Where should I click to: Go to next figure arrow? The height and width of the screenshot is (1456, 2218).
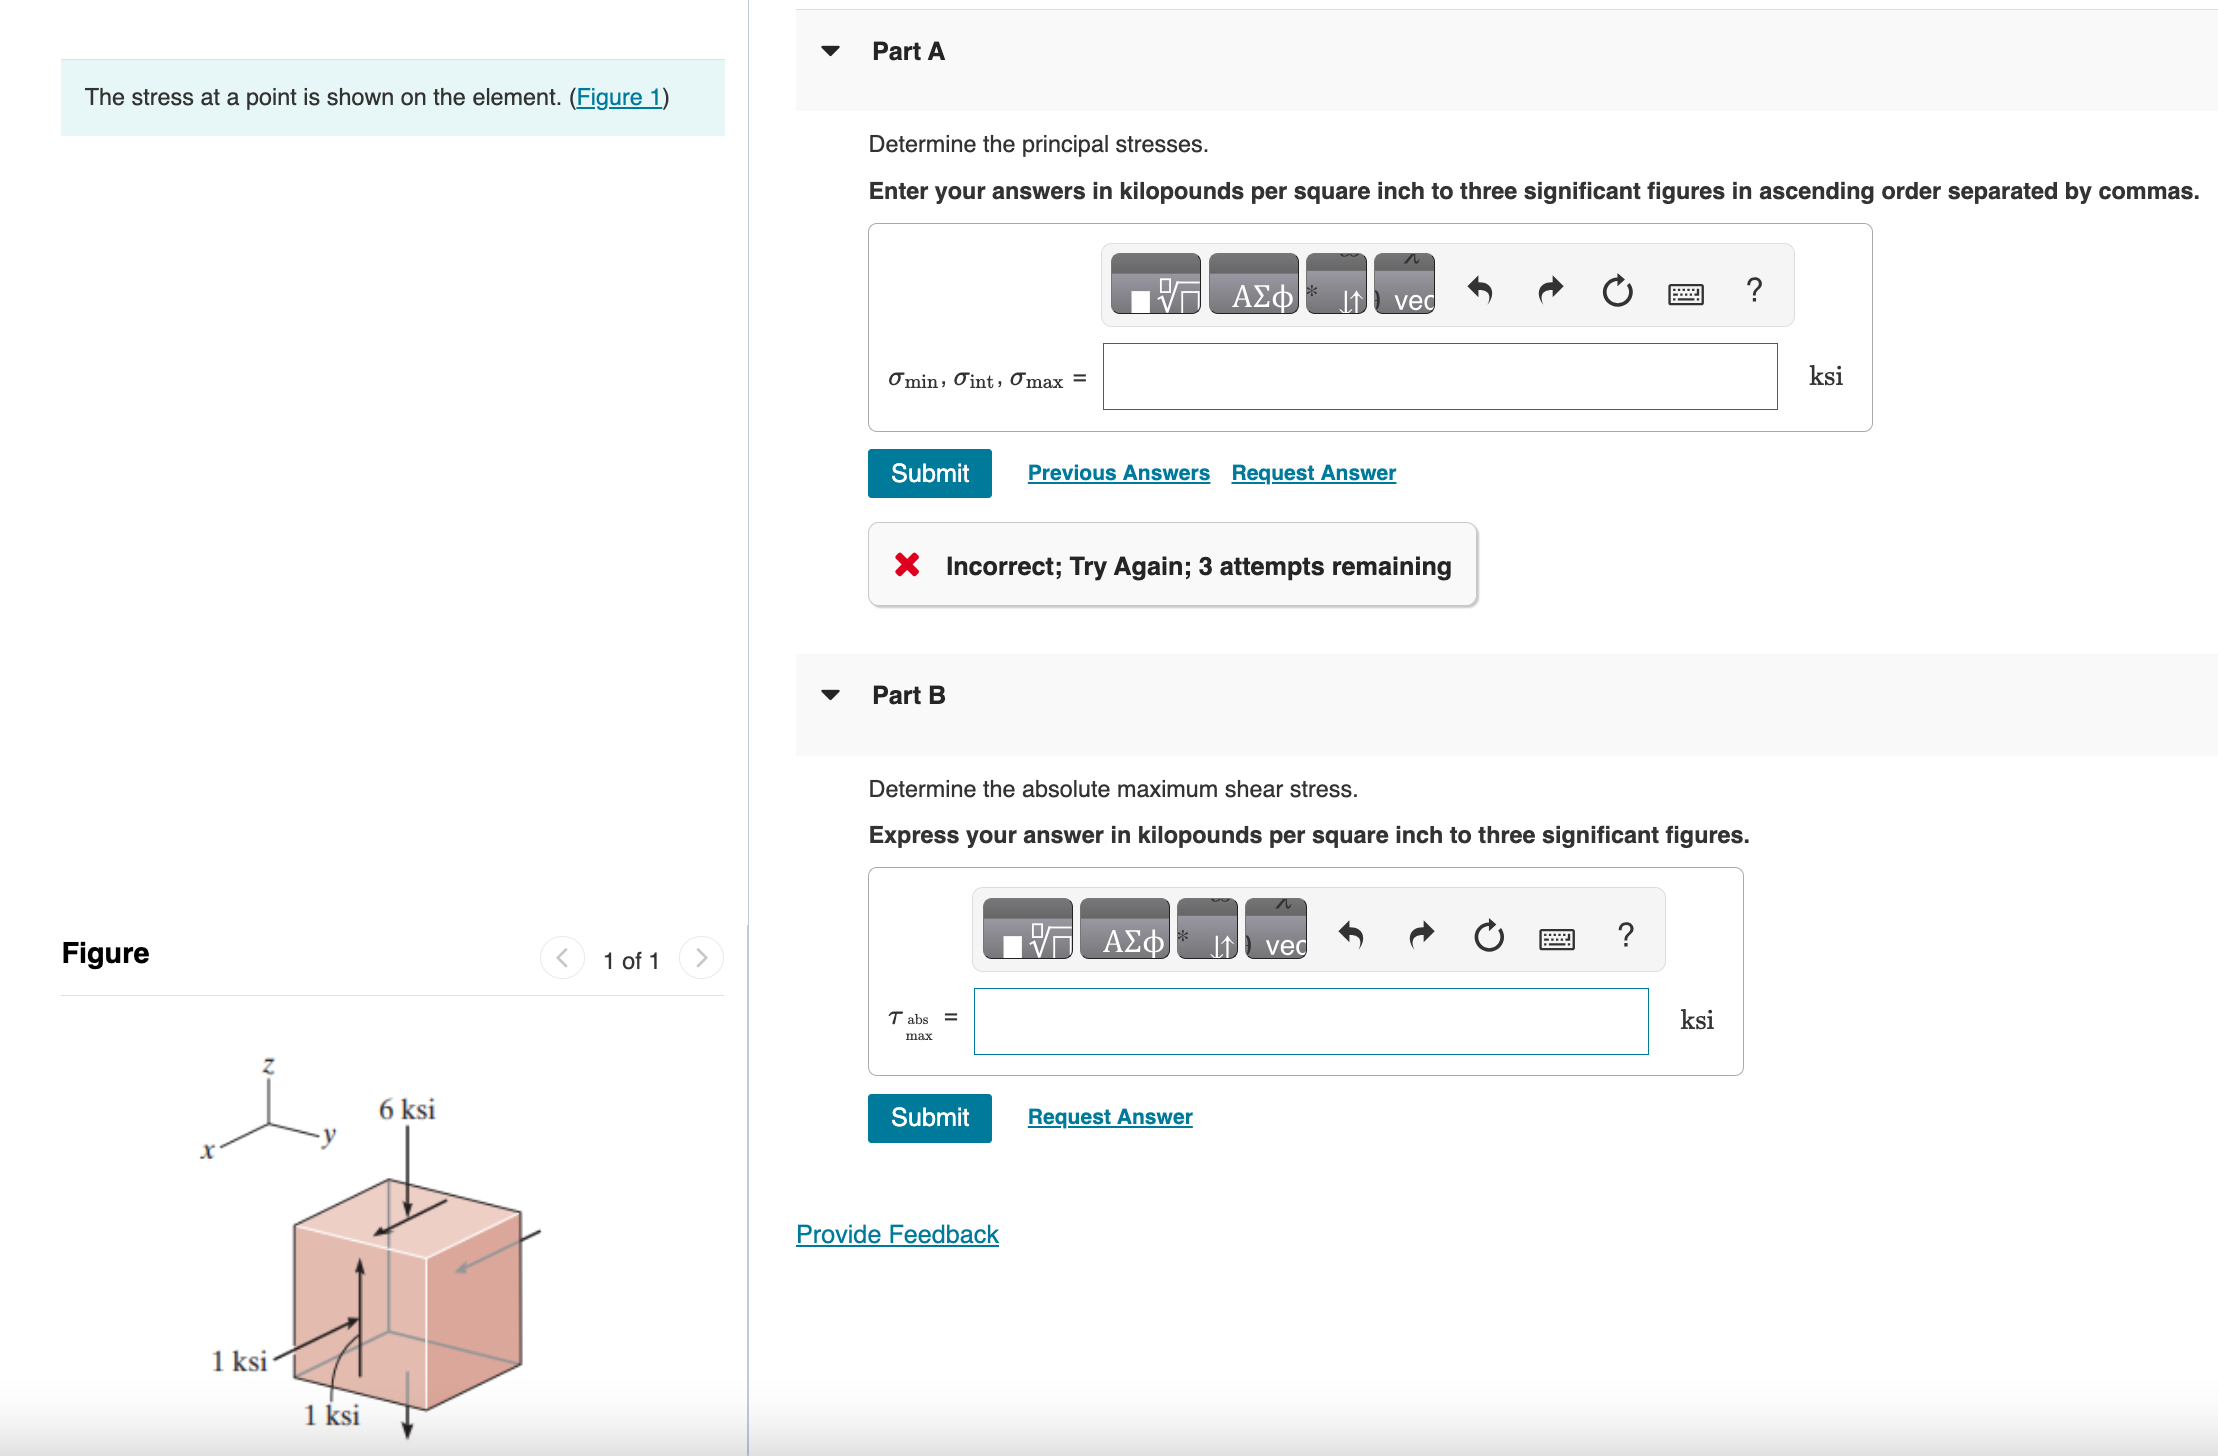point(701,958)
